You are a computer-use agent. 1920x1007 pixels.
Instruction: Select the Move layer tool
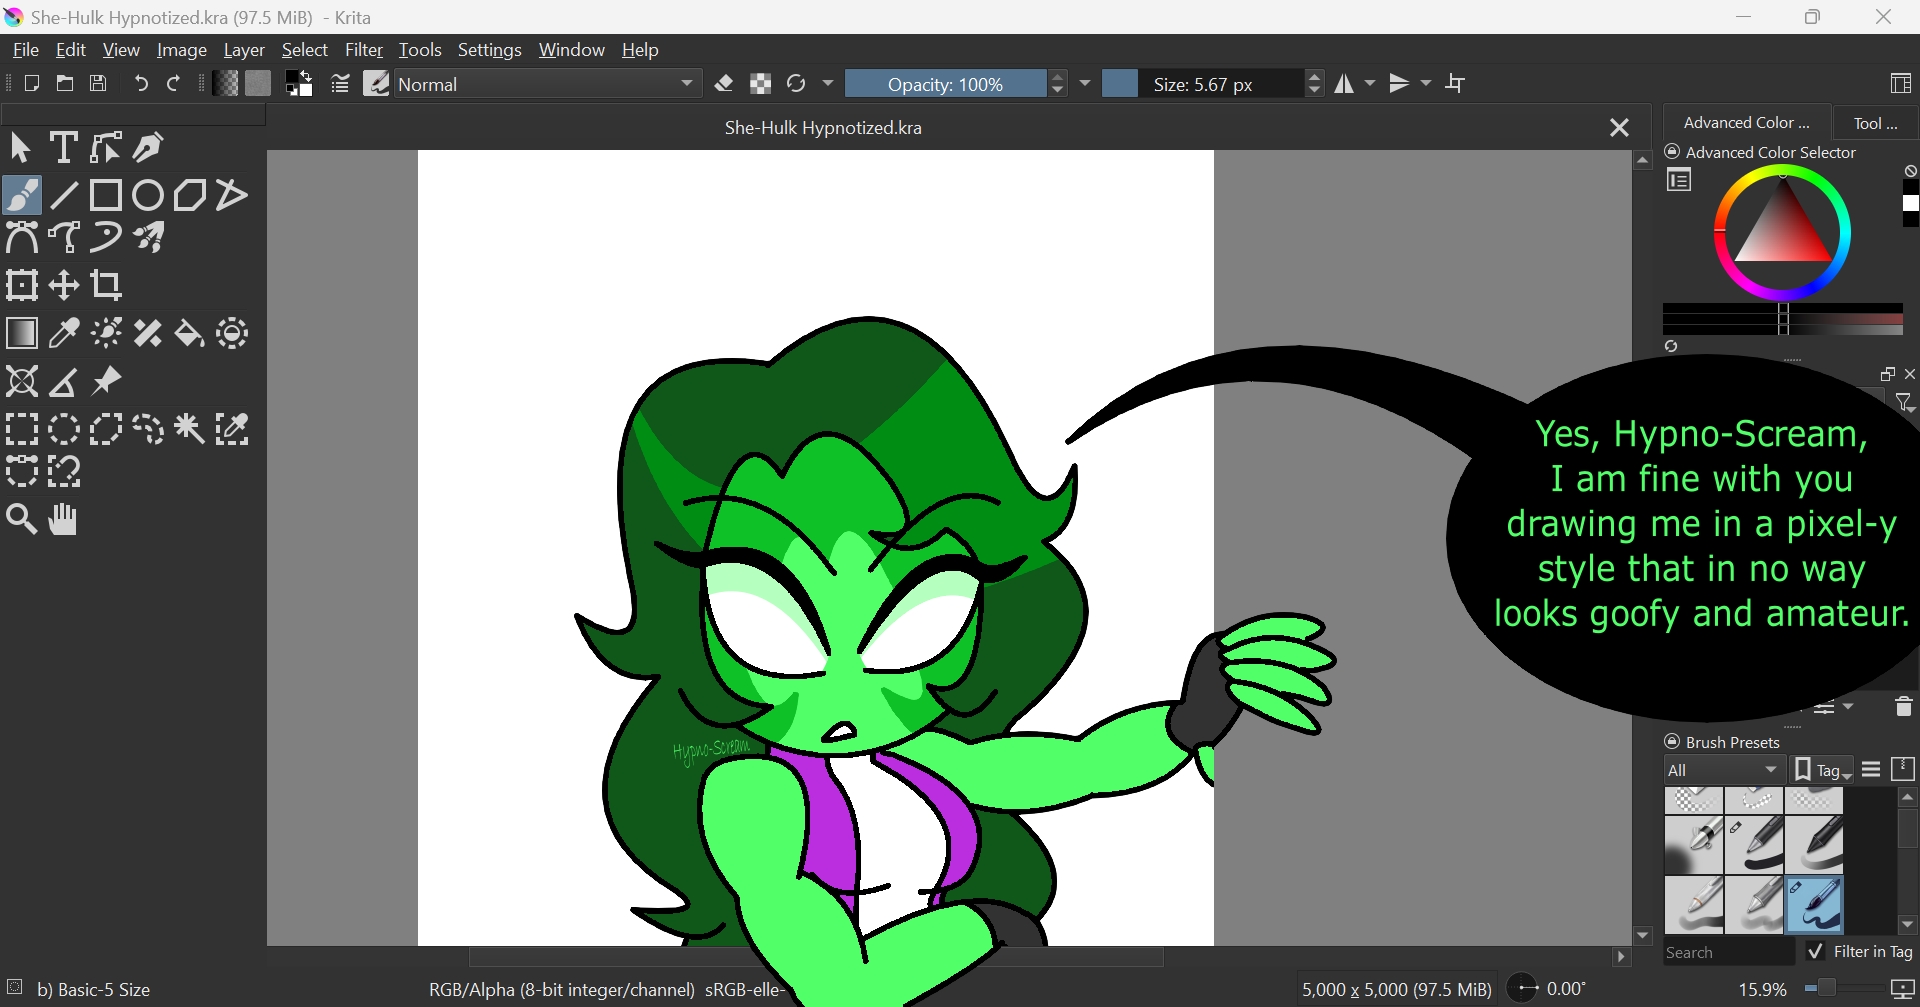tap(64, 286)
